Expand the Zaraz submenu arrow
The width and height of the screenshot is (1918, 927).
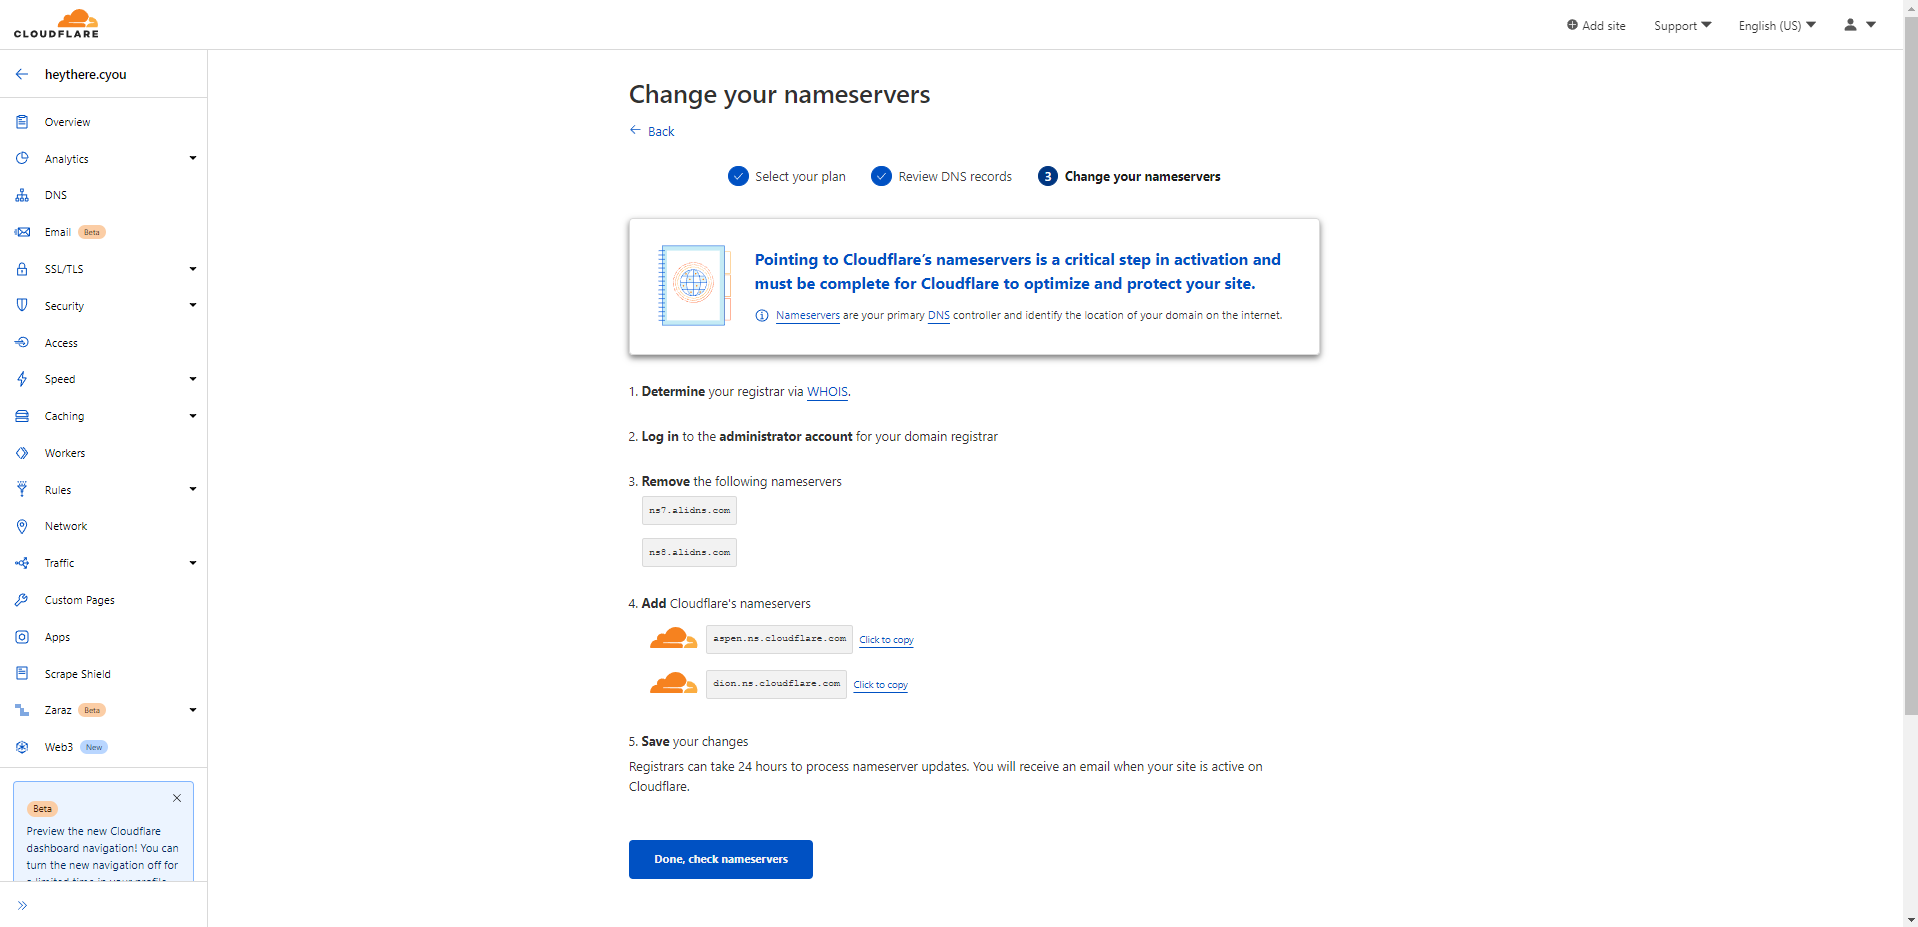tap(193, 710)
